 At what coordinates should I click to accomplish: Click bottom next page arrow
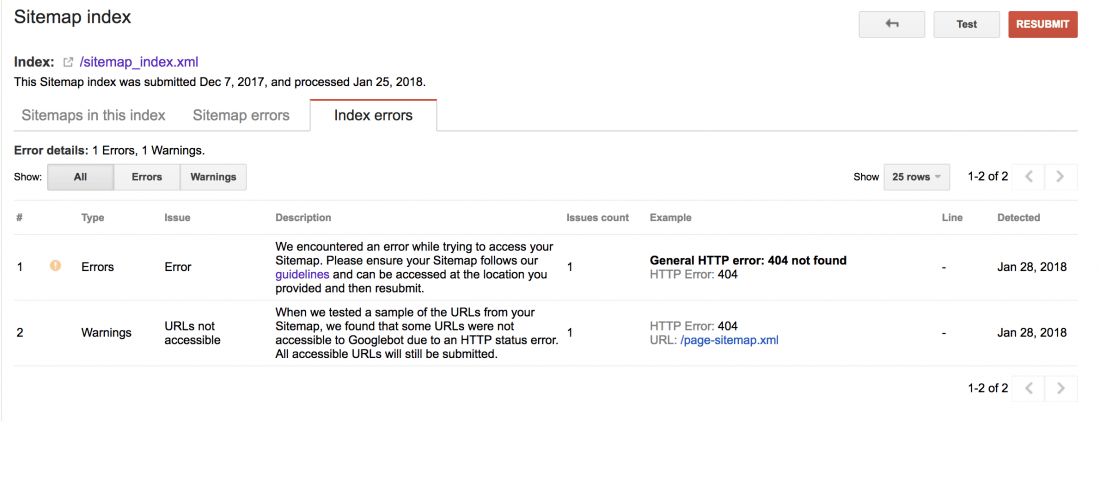[x=1061, y=388]
